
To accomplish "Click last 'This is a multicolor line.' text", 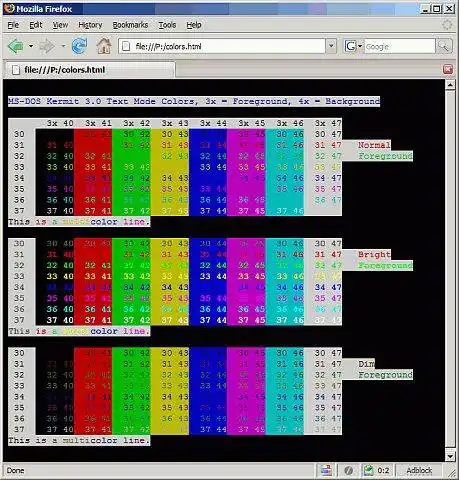I will [x=79, y=440].
